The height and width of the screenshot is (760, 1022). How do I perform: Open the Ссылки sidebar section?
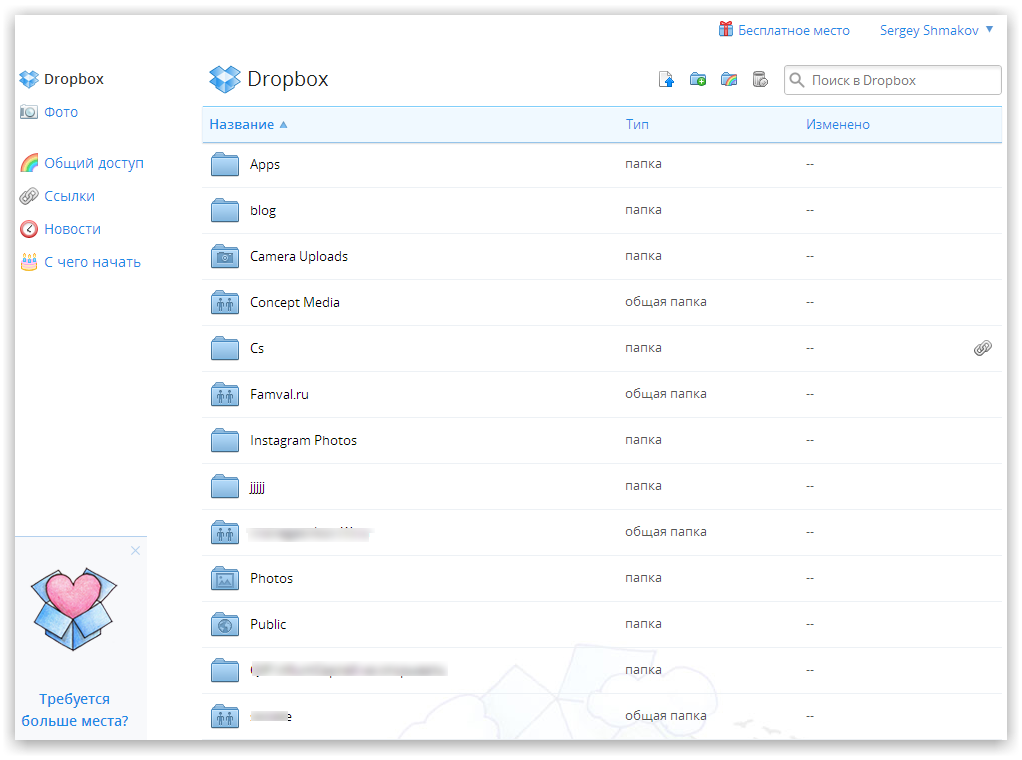pyautogui.click(x=69, y=196)
